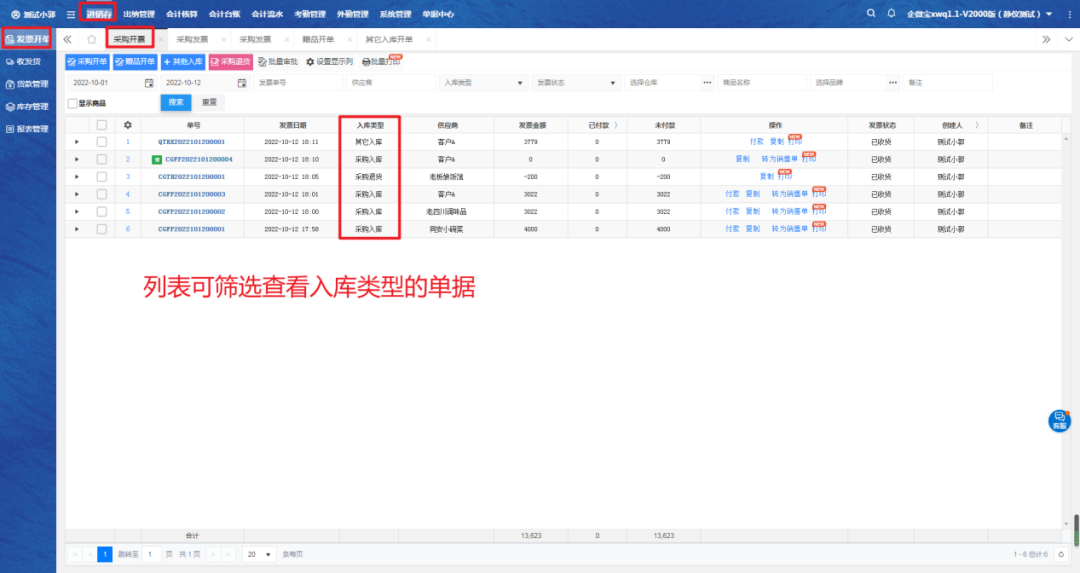Screen dimensions: 1080x573
Task: Click the 发票单号 input field
Action: [x=296, y=82]
